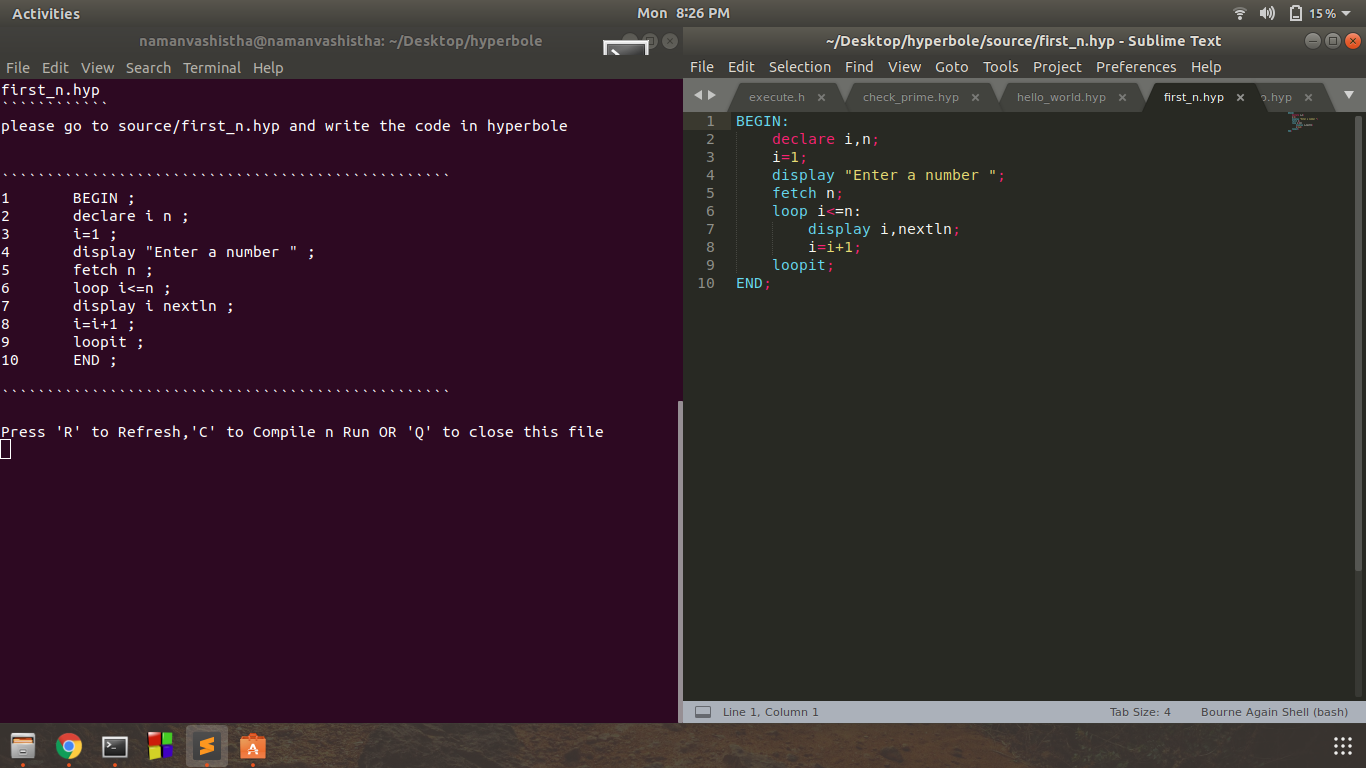This screenshot has height=768, width=1366.
Task: Click the terminal window vertical scrollbar
Action: 680,560
